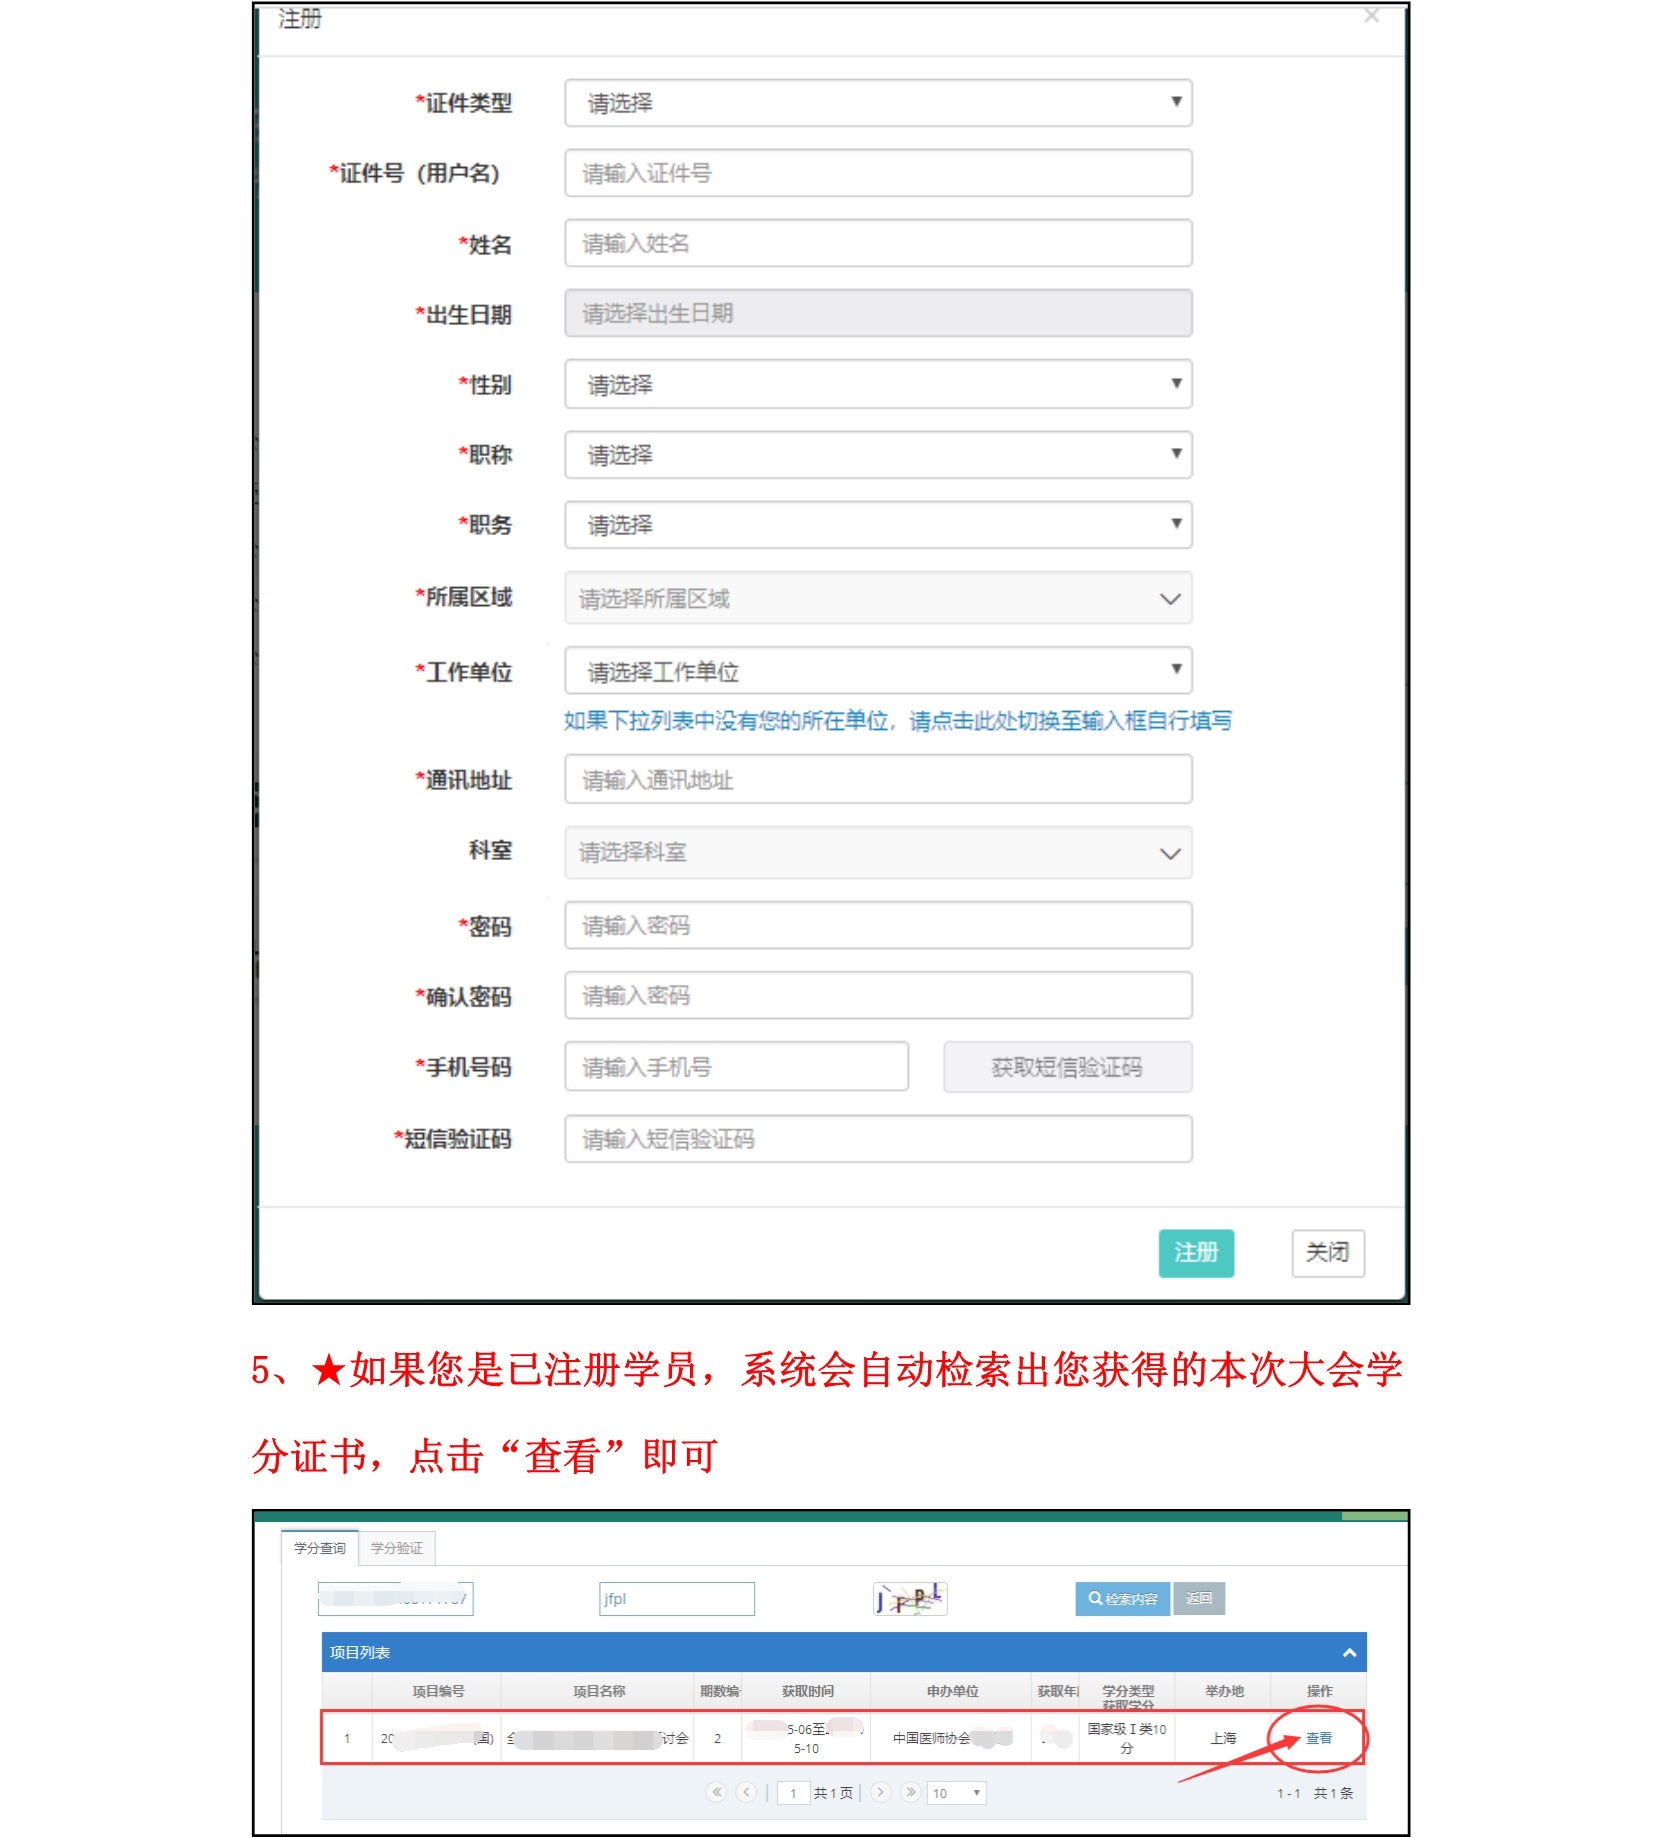
Task: Click the 举办地 column header
Action: click(1225, 1691)
